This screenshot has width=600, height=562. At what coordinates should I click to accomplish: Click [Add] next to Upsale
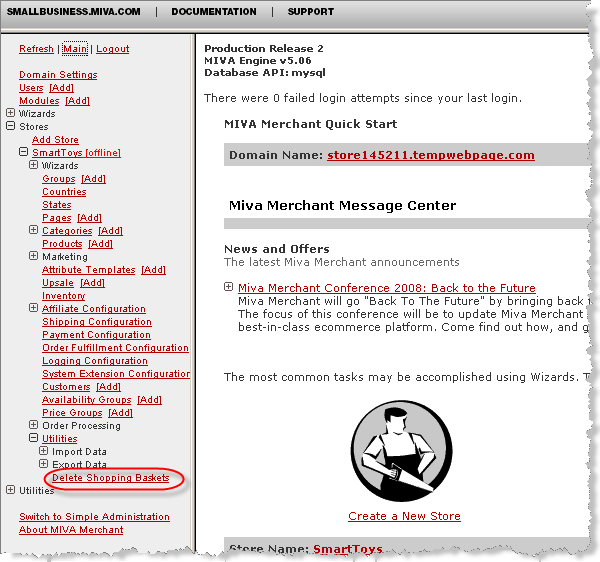point(92,283)
